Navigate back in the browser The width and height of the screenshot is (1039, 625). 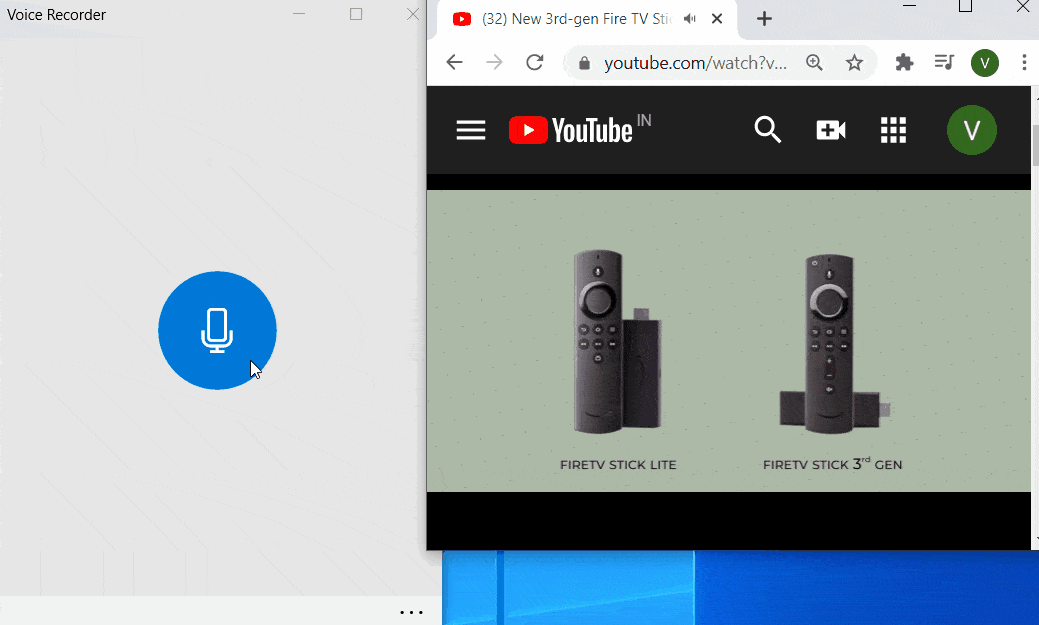click(x=454, y=62)
